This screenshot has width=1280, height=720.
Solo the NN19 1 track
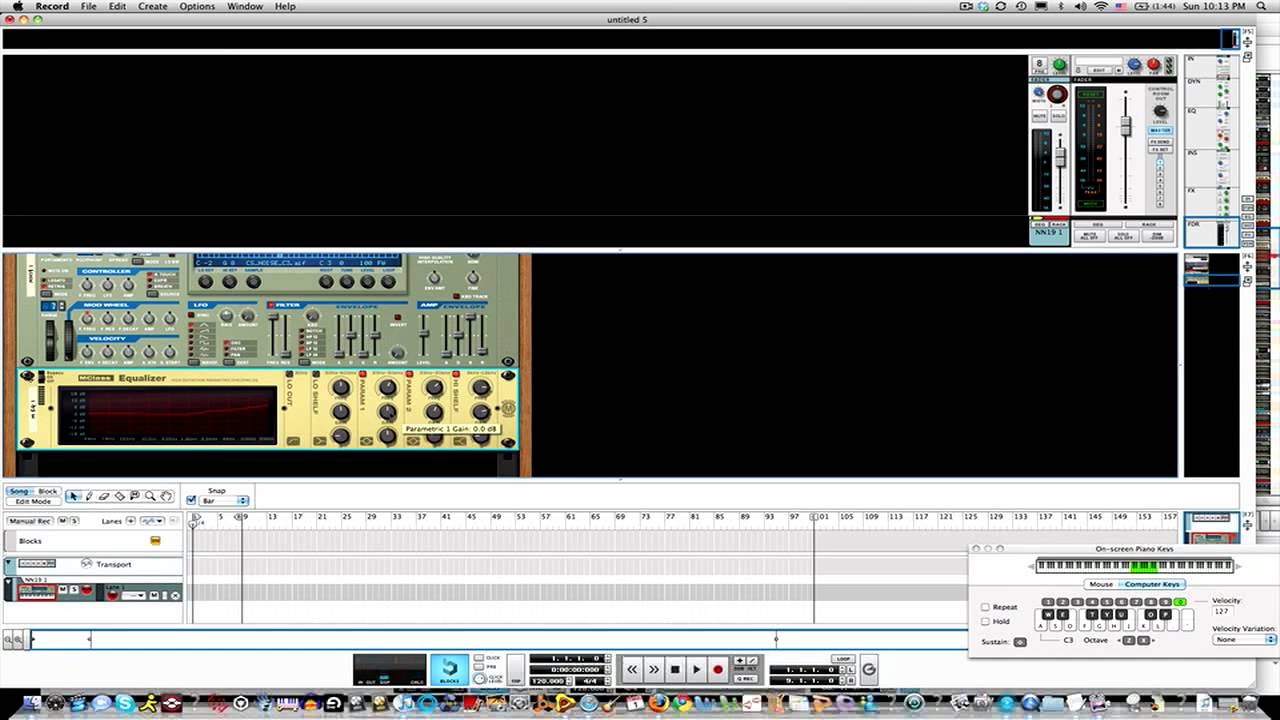click(73, 590)
